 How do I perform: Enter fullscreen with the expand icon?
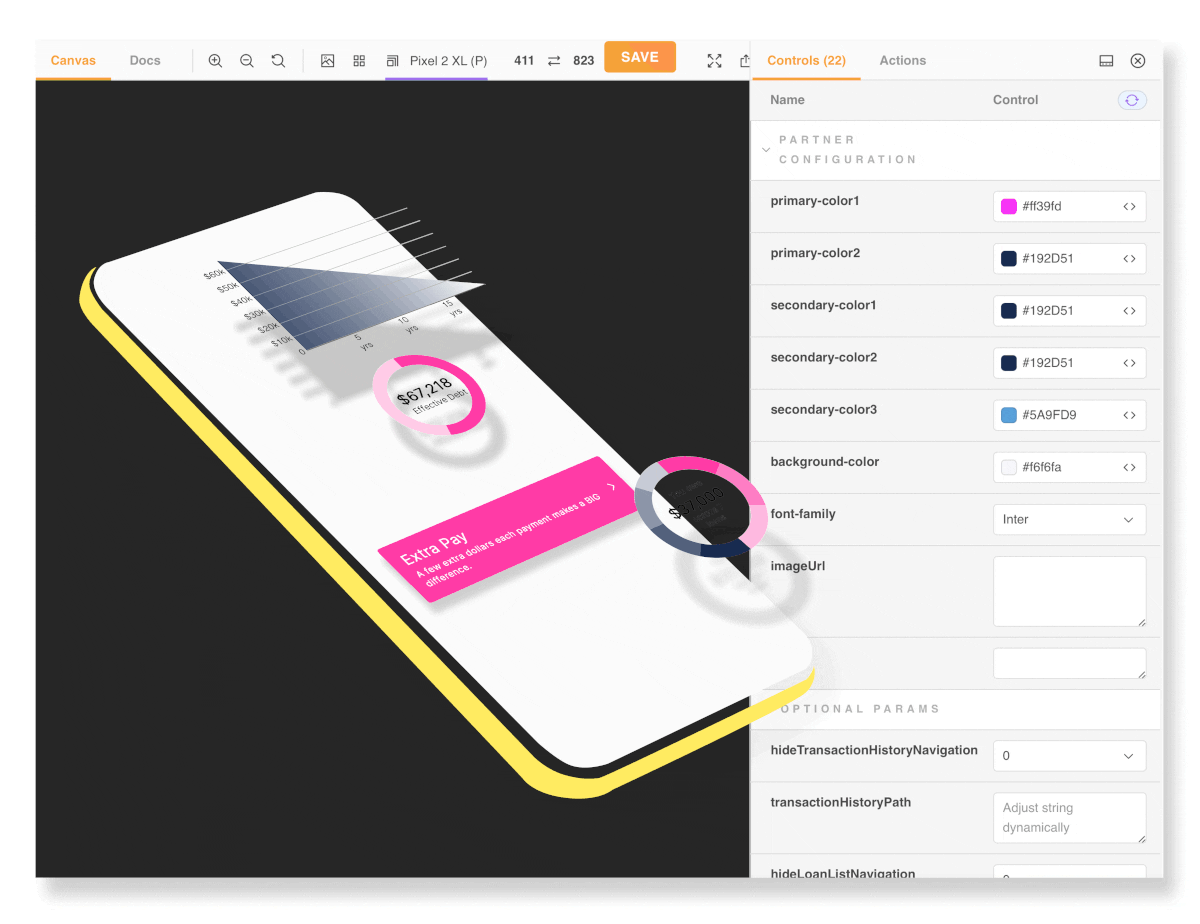[x=714, y=61]
